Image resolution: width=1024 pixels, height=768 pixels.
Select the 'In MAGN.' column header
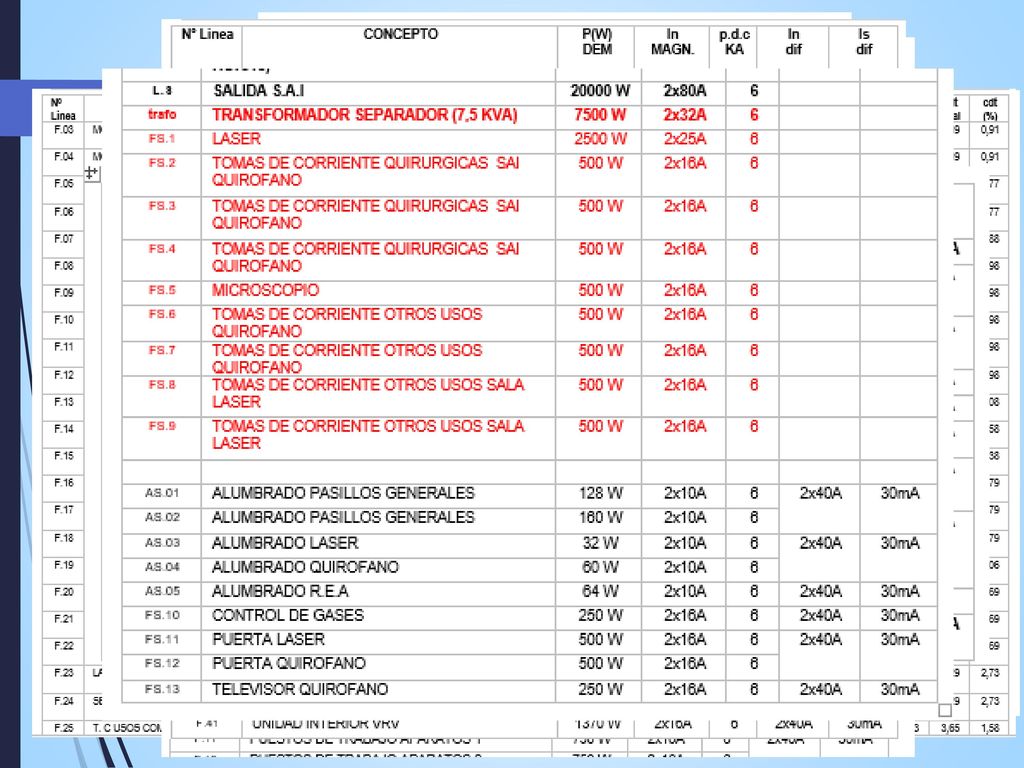pyautogui.click(x=672, y=42)
